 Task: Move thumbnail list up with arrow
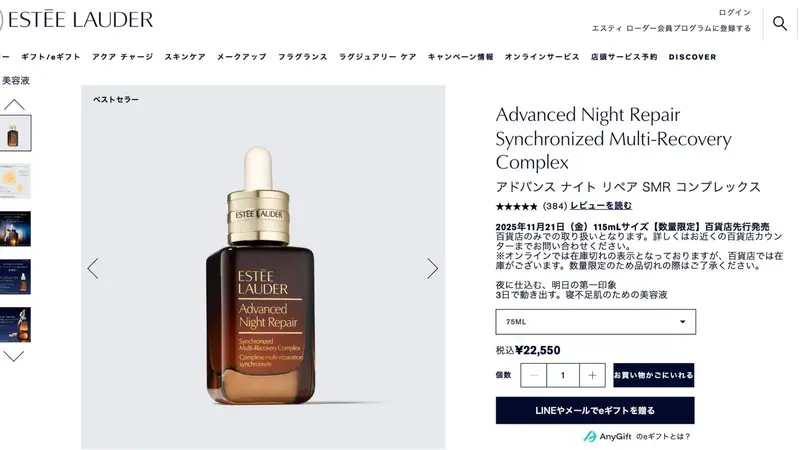pos(14,105)
